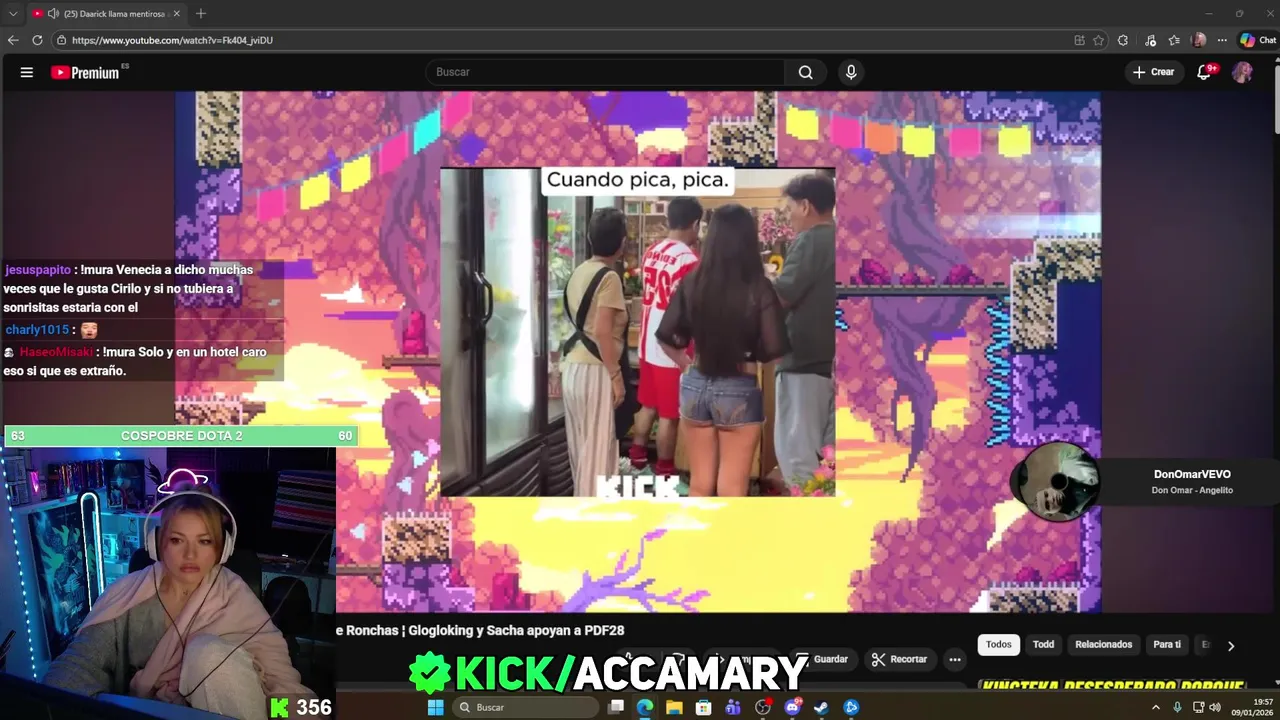Screen dimensions: 1280x720
Task: Click the page vertical scrollbar
Action: coord(1275,100)
